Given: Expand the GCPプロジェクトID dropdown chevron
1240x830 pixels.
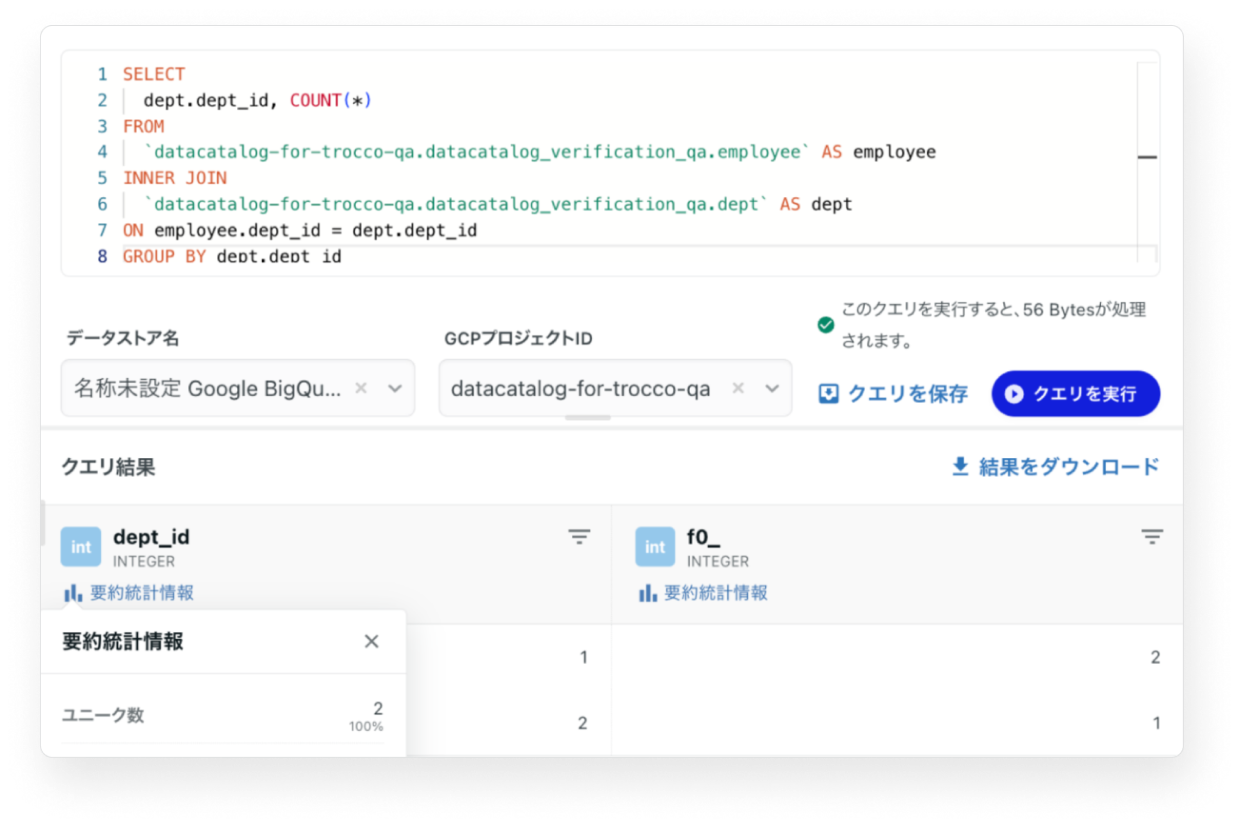Looking at the screenshot, I should (772, 388).
